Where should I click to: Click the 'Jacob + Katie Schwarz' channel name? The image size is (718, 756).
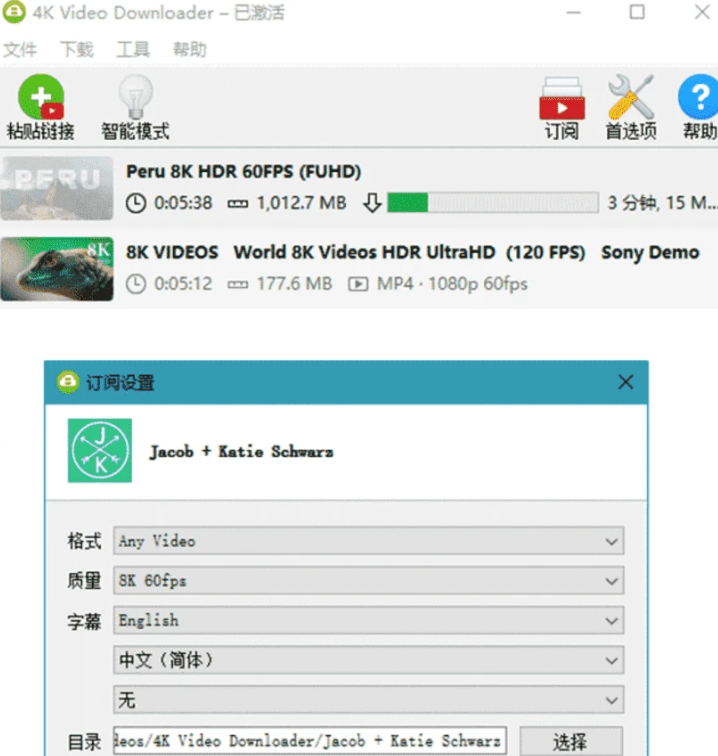(242, 452)
